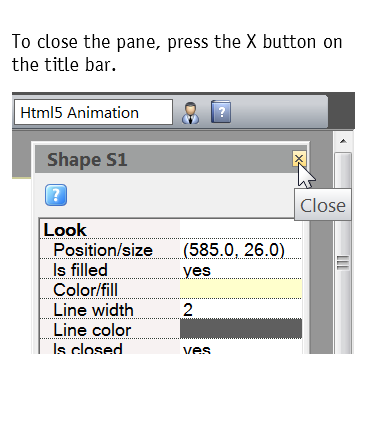Select the Line color property label
Screen dimensions: 366x422
pyautogui.click(x=92, y=330)
